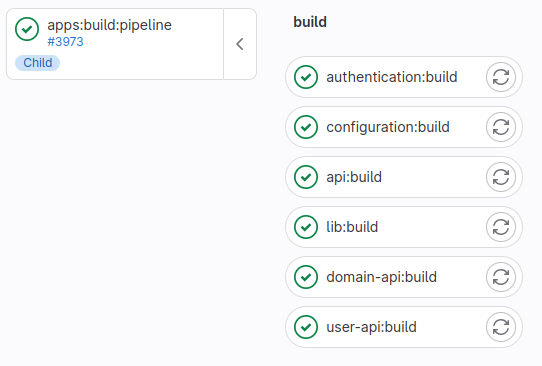This screenshot has width=542, height=366.
Task: Retry the configuration:build job
Action: [x=501, y=127]
